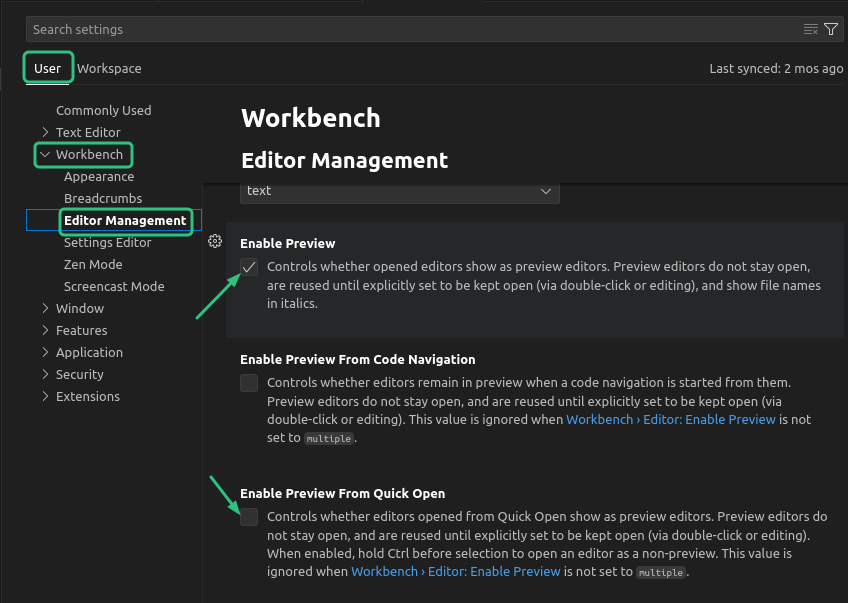The height and width of the screenshot is (603, 848).
Task: Click the Workbench page heading
Action: pyautogui.click(x=311, y=118)
